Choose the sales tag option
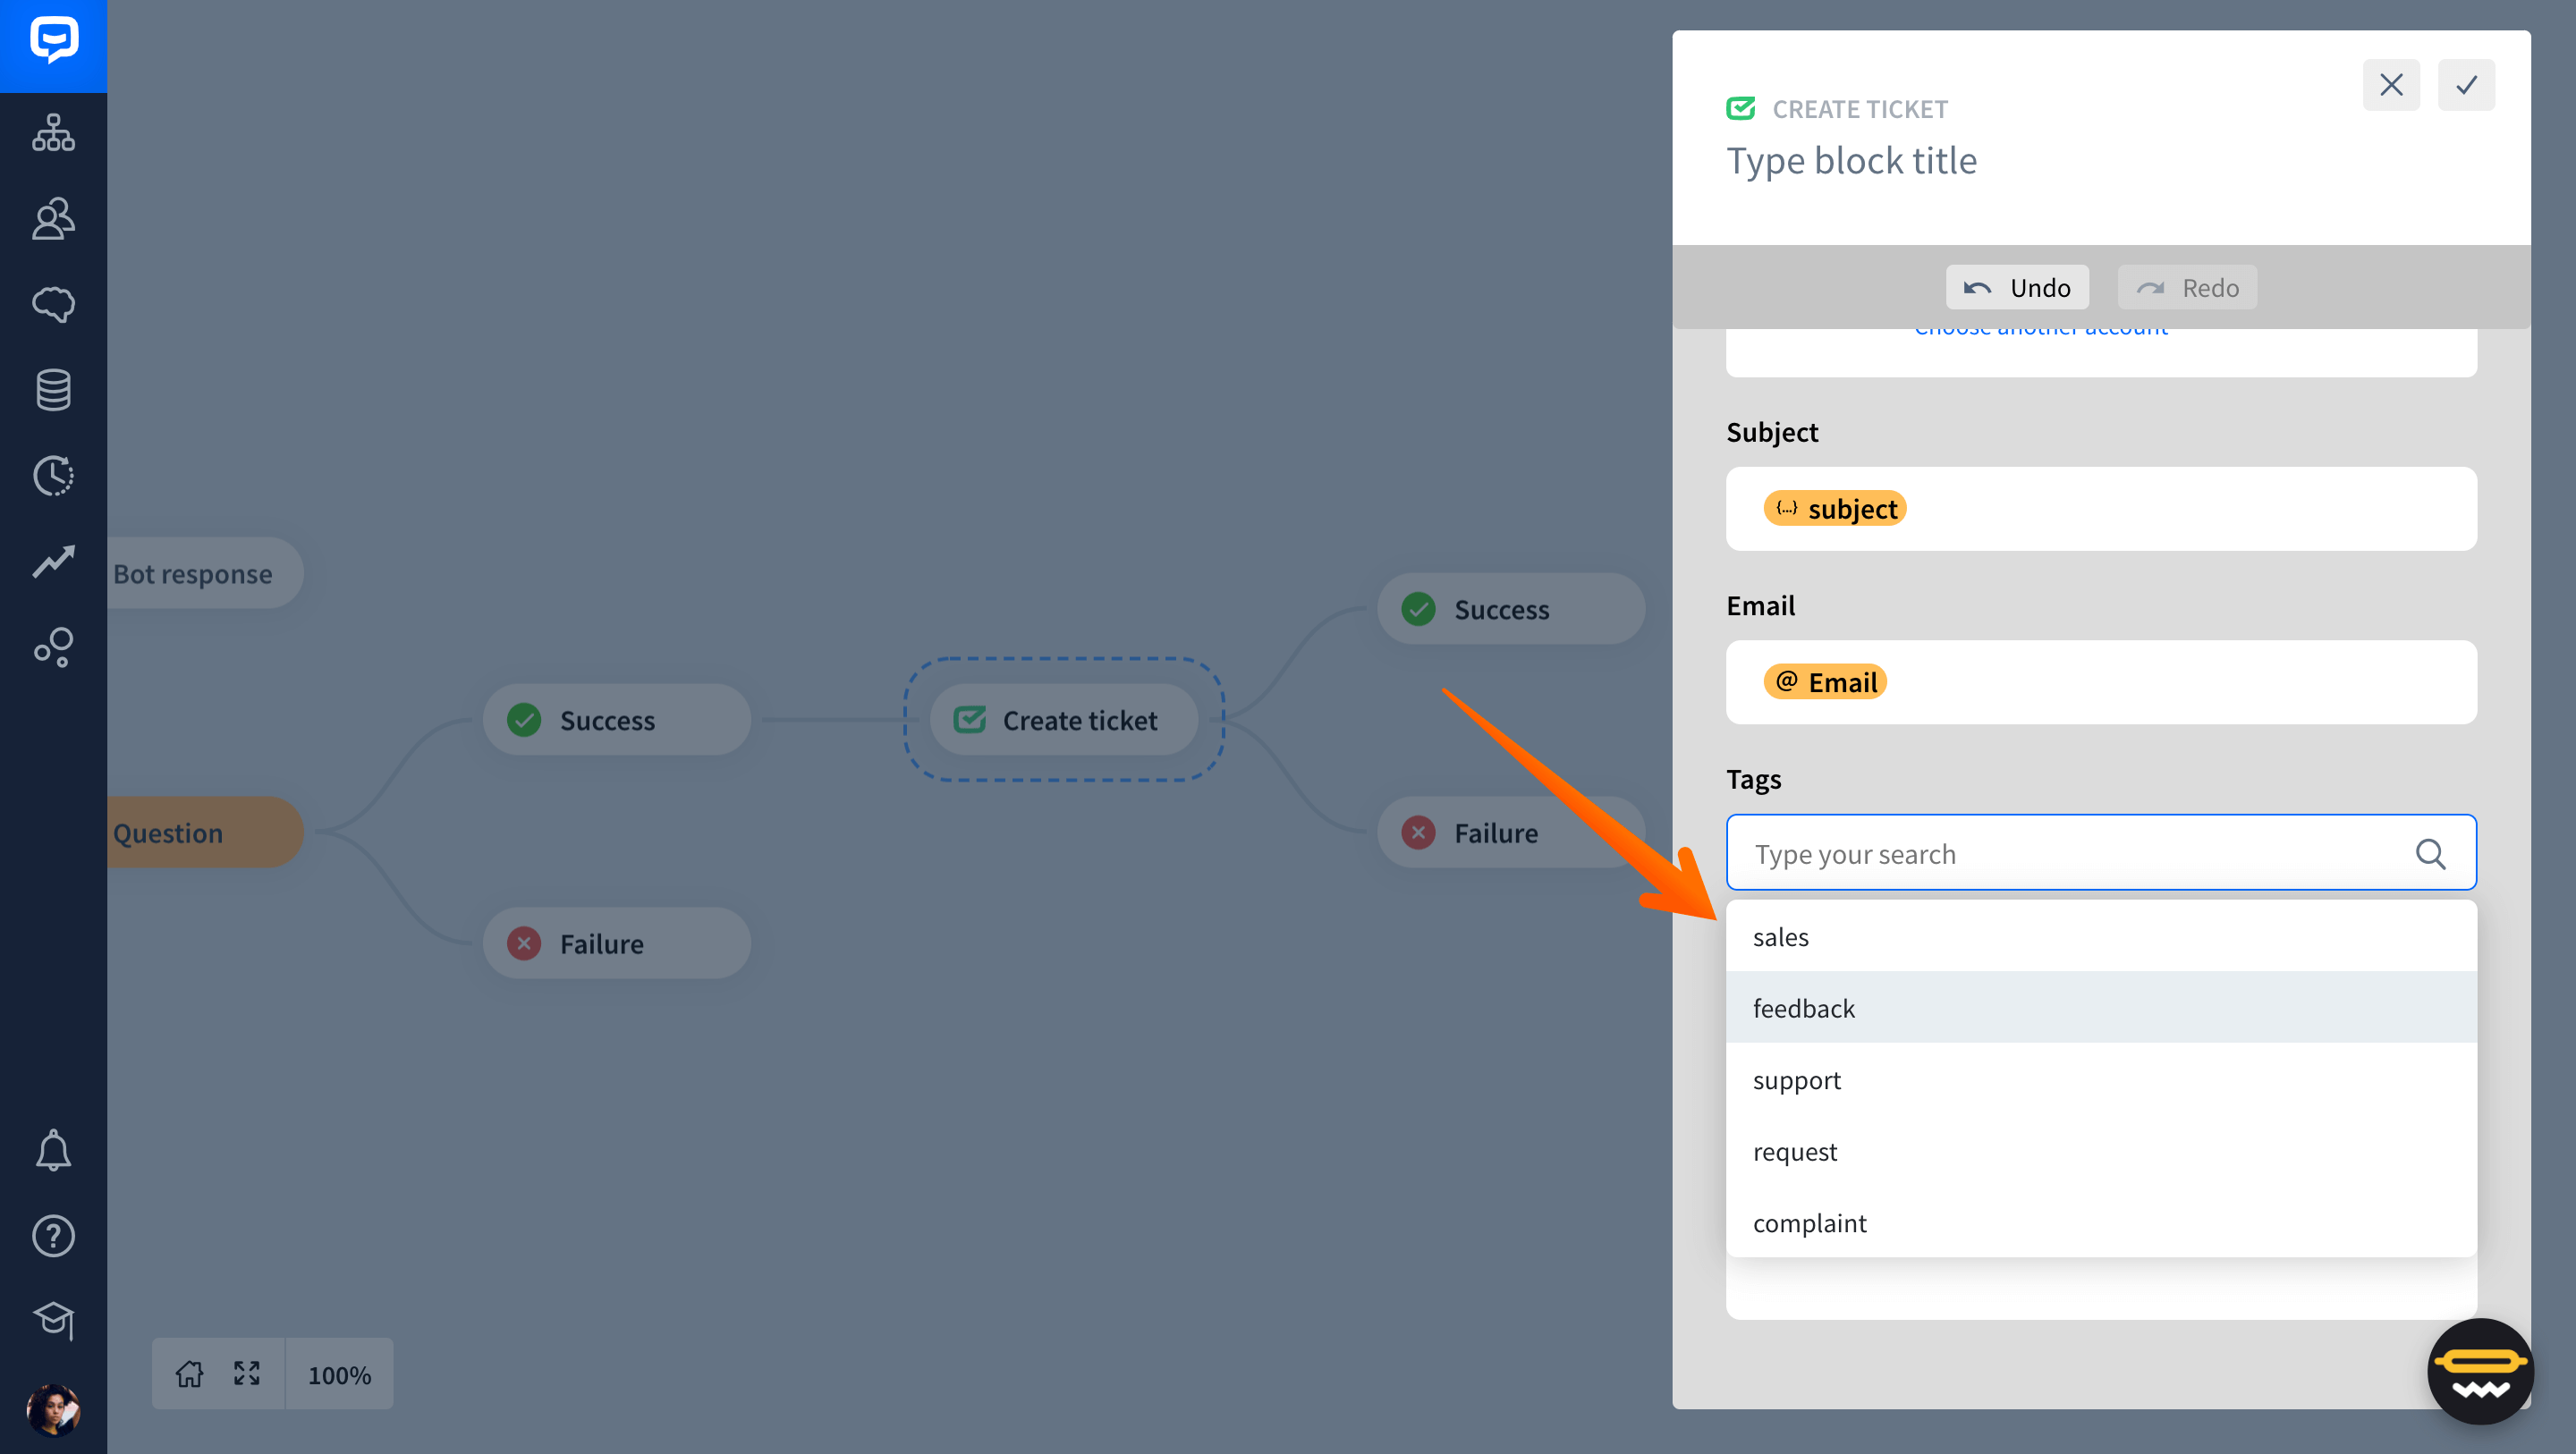This screenshot has height=1454, width=2576. click(2101, 937)
